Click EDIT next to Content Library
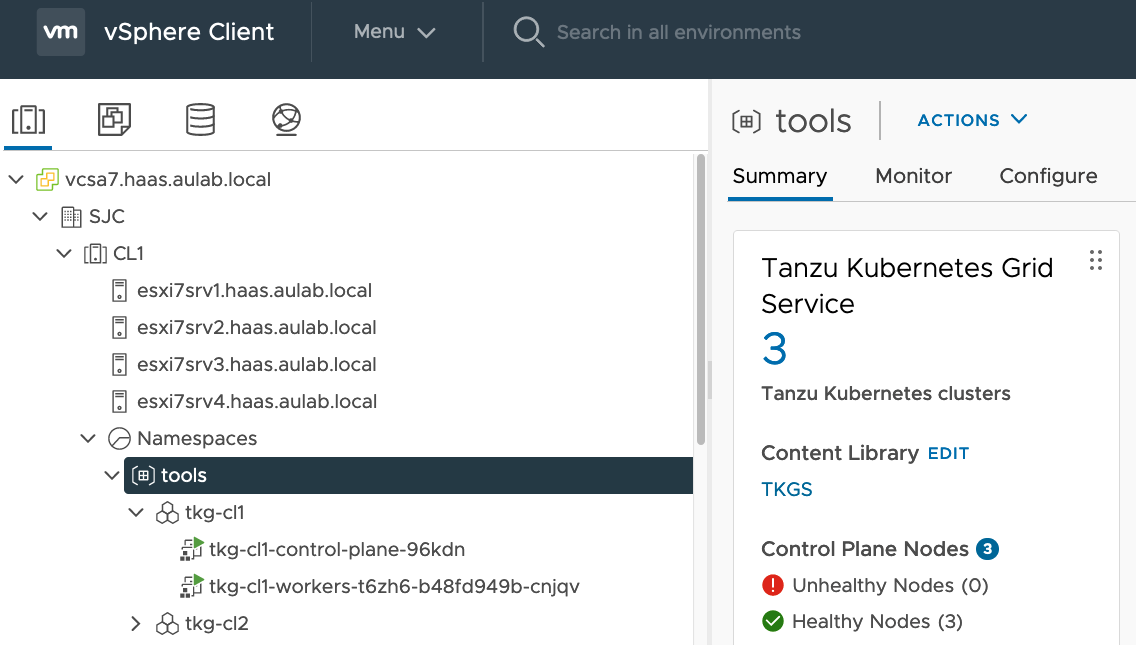This screenshot has width=1136, height=645. click(948, 453)
